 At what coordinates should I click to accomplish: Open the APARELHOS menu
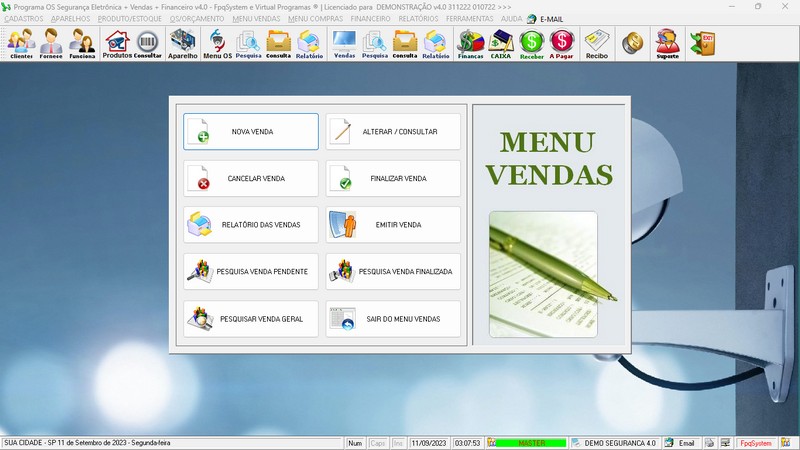tap(70, 19)
